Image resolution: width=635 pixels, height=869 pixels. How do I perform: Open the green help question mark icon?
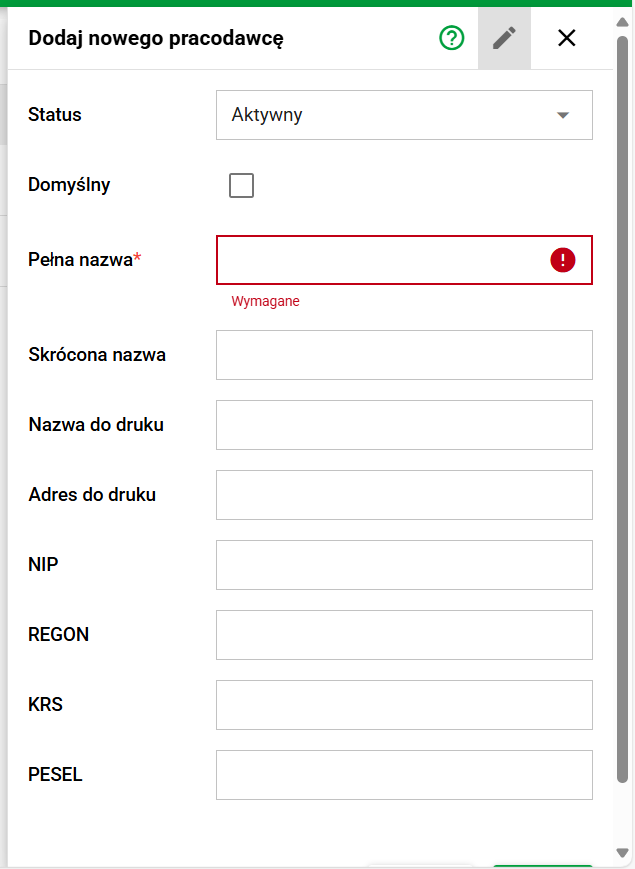452,38
